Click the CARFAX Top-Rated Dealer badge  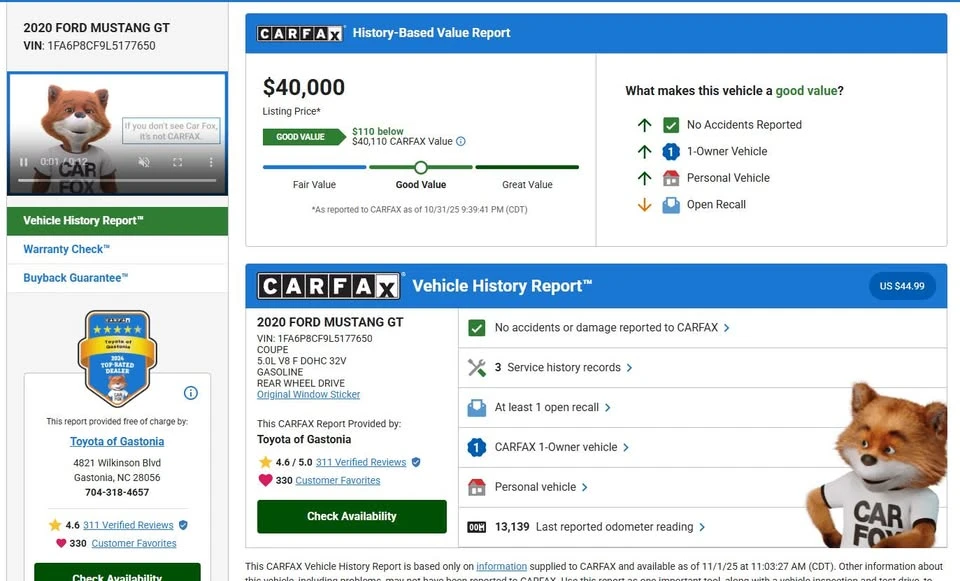coord(117,359)
